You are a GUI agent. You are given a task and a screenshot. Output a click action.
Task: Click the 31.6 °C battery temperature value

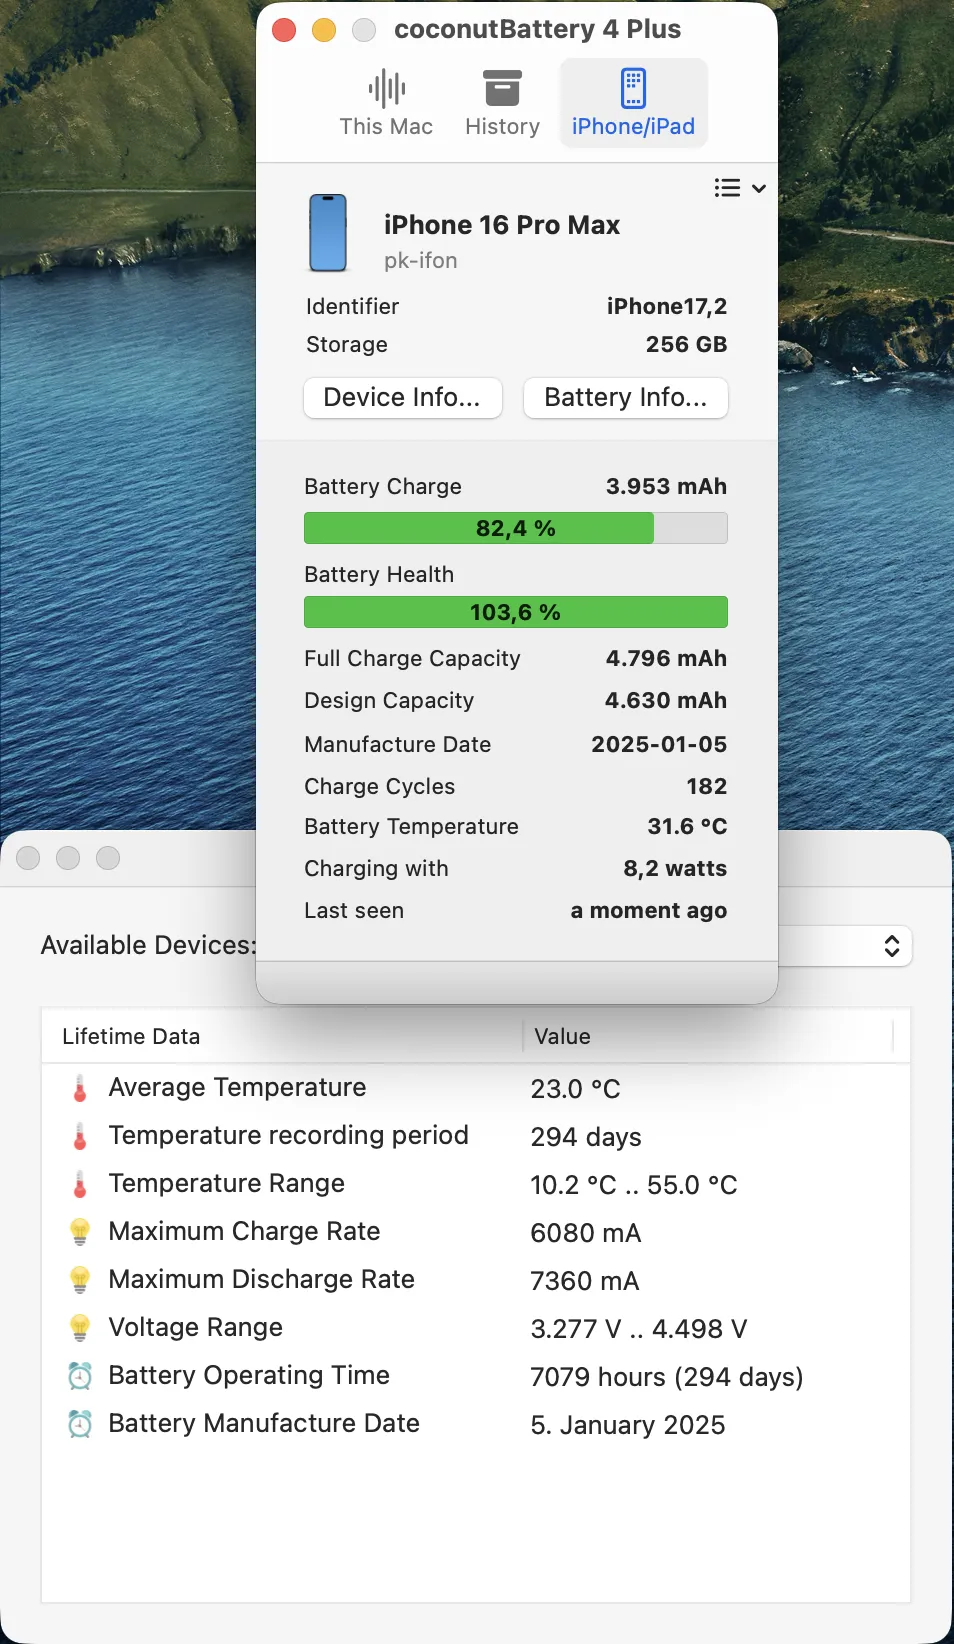pyautogui.click(x=687, y=826)
